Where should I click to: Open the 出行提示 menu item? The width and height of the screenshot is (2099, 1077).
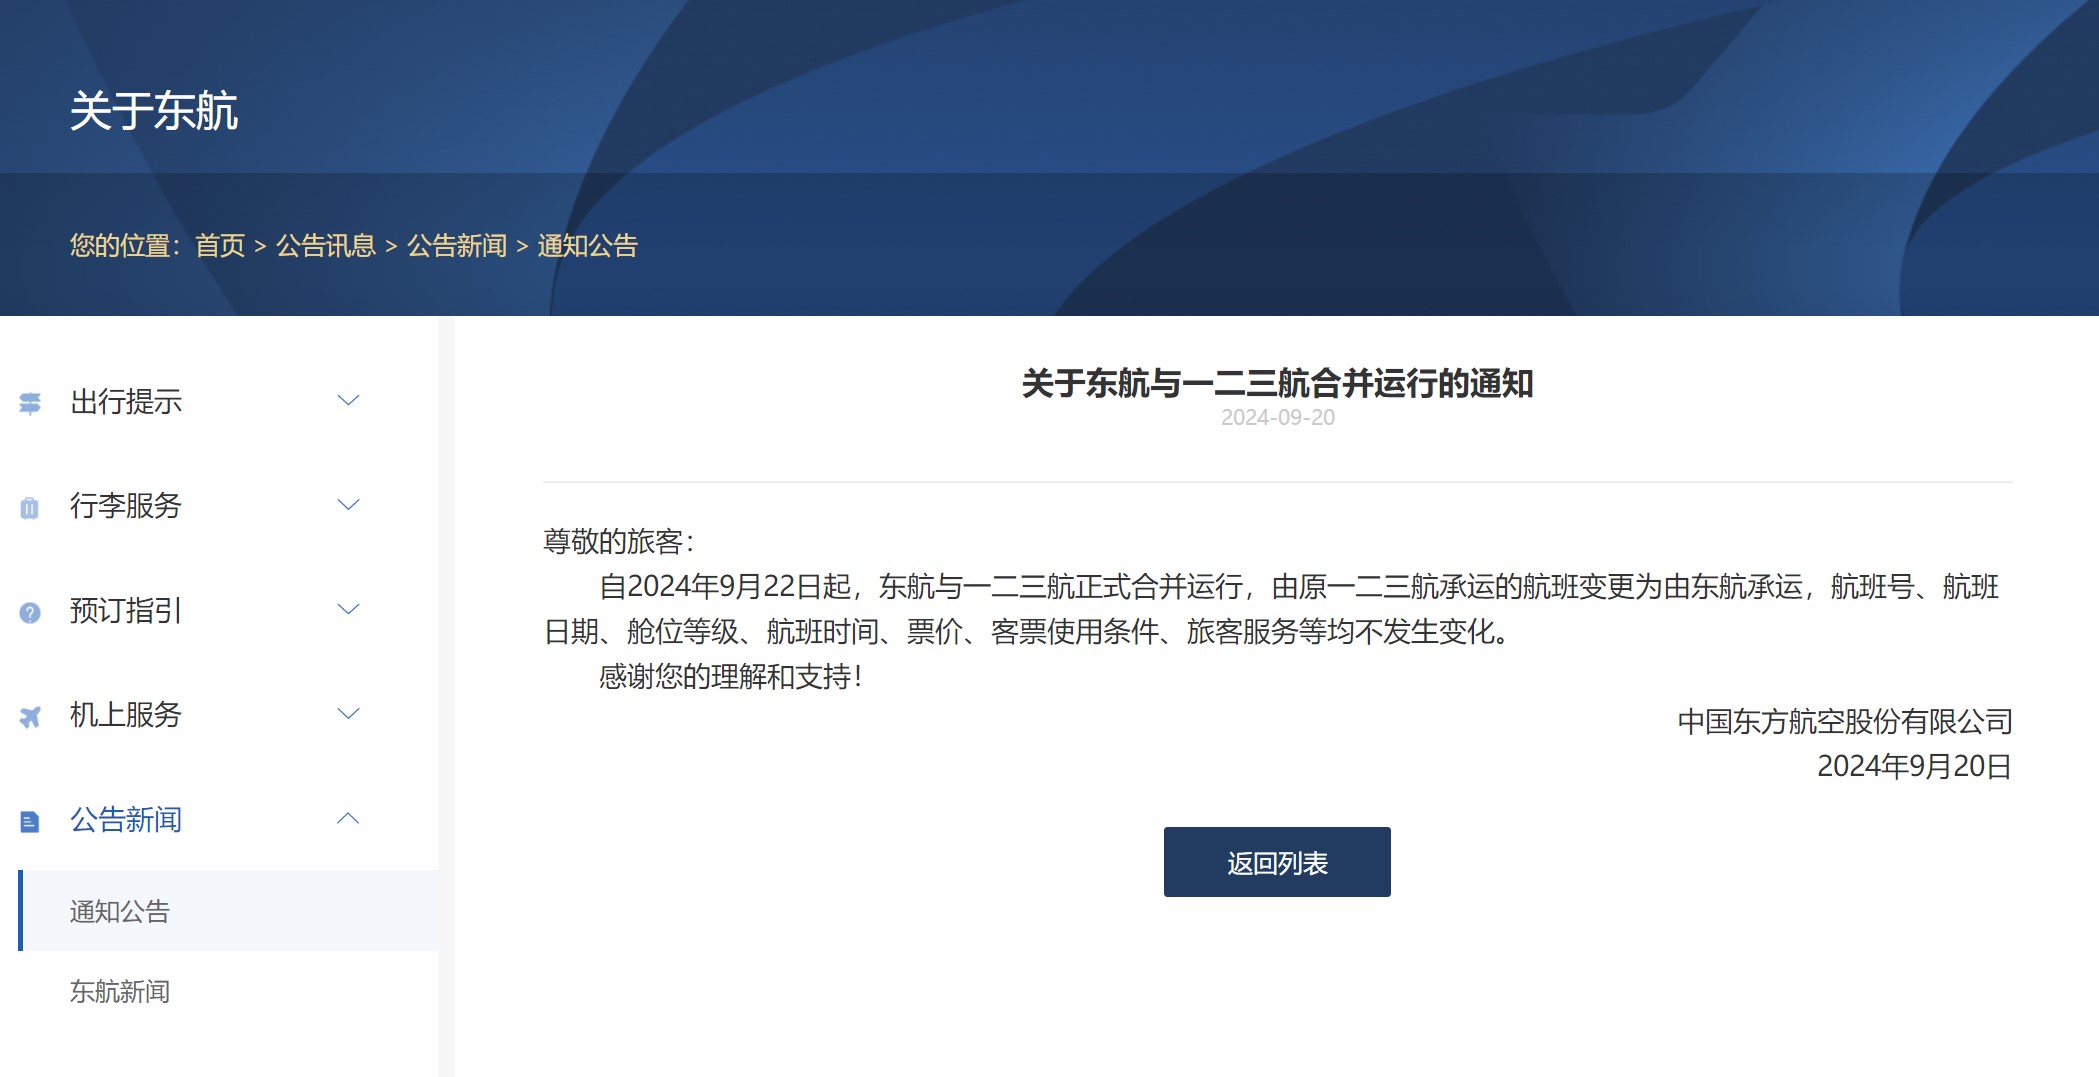pyautogui.click(x=126, y=402)
